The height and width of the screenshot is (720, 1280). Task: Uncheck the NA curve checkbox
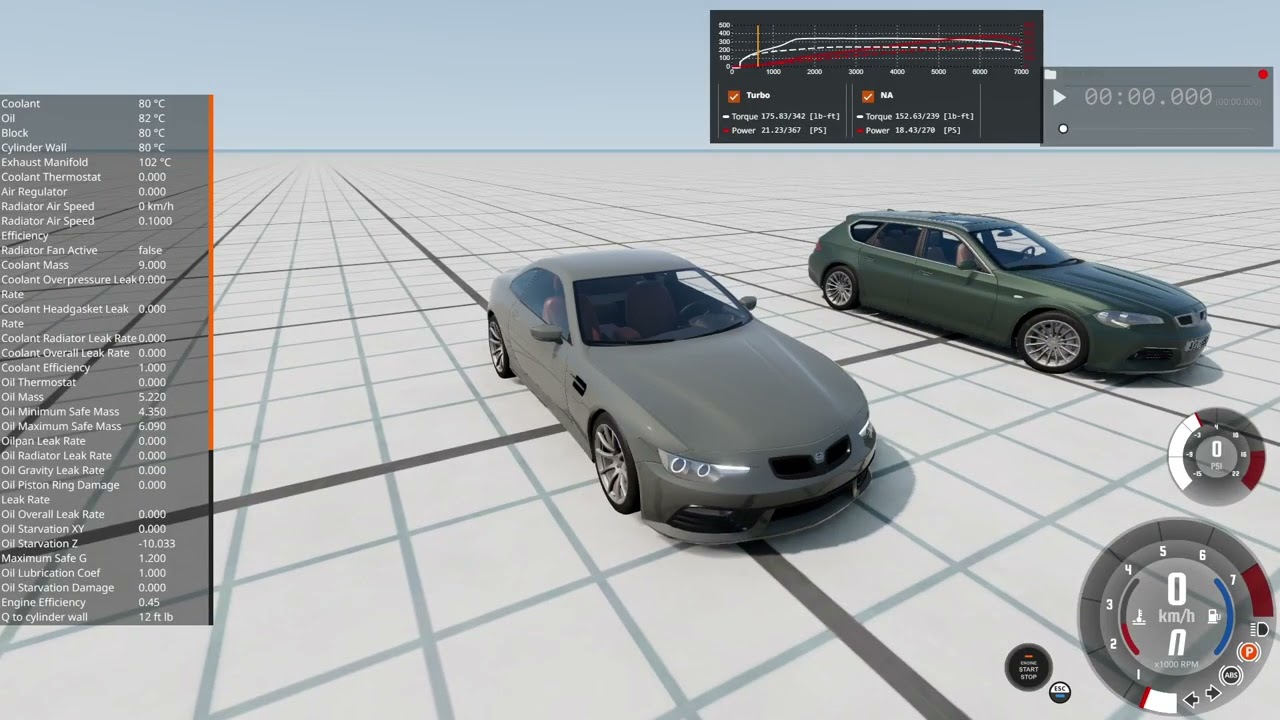coord(867,96)
